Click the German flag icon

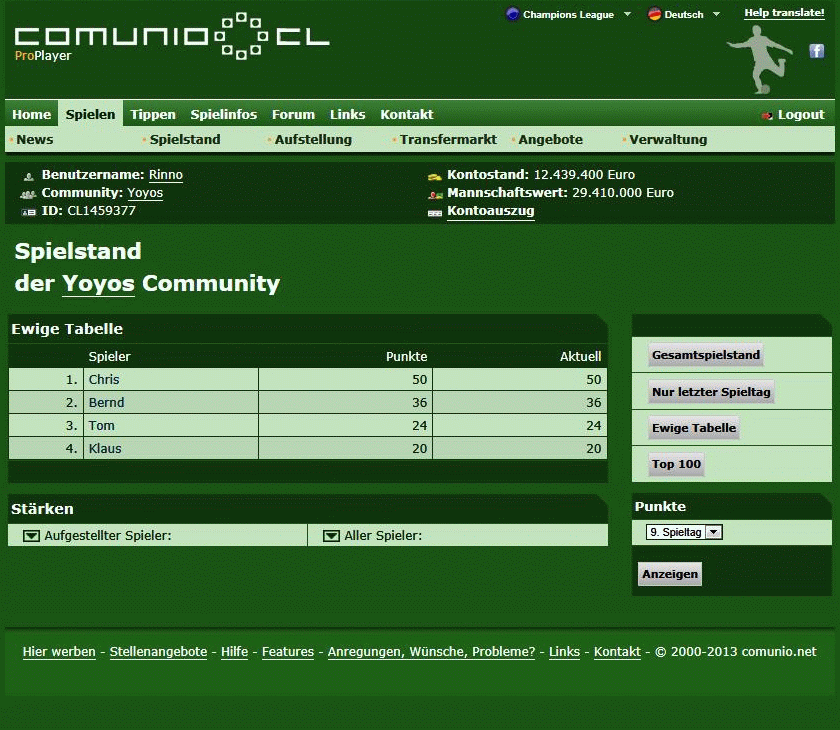pyautogui.click(x=654, y=14)
